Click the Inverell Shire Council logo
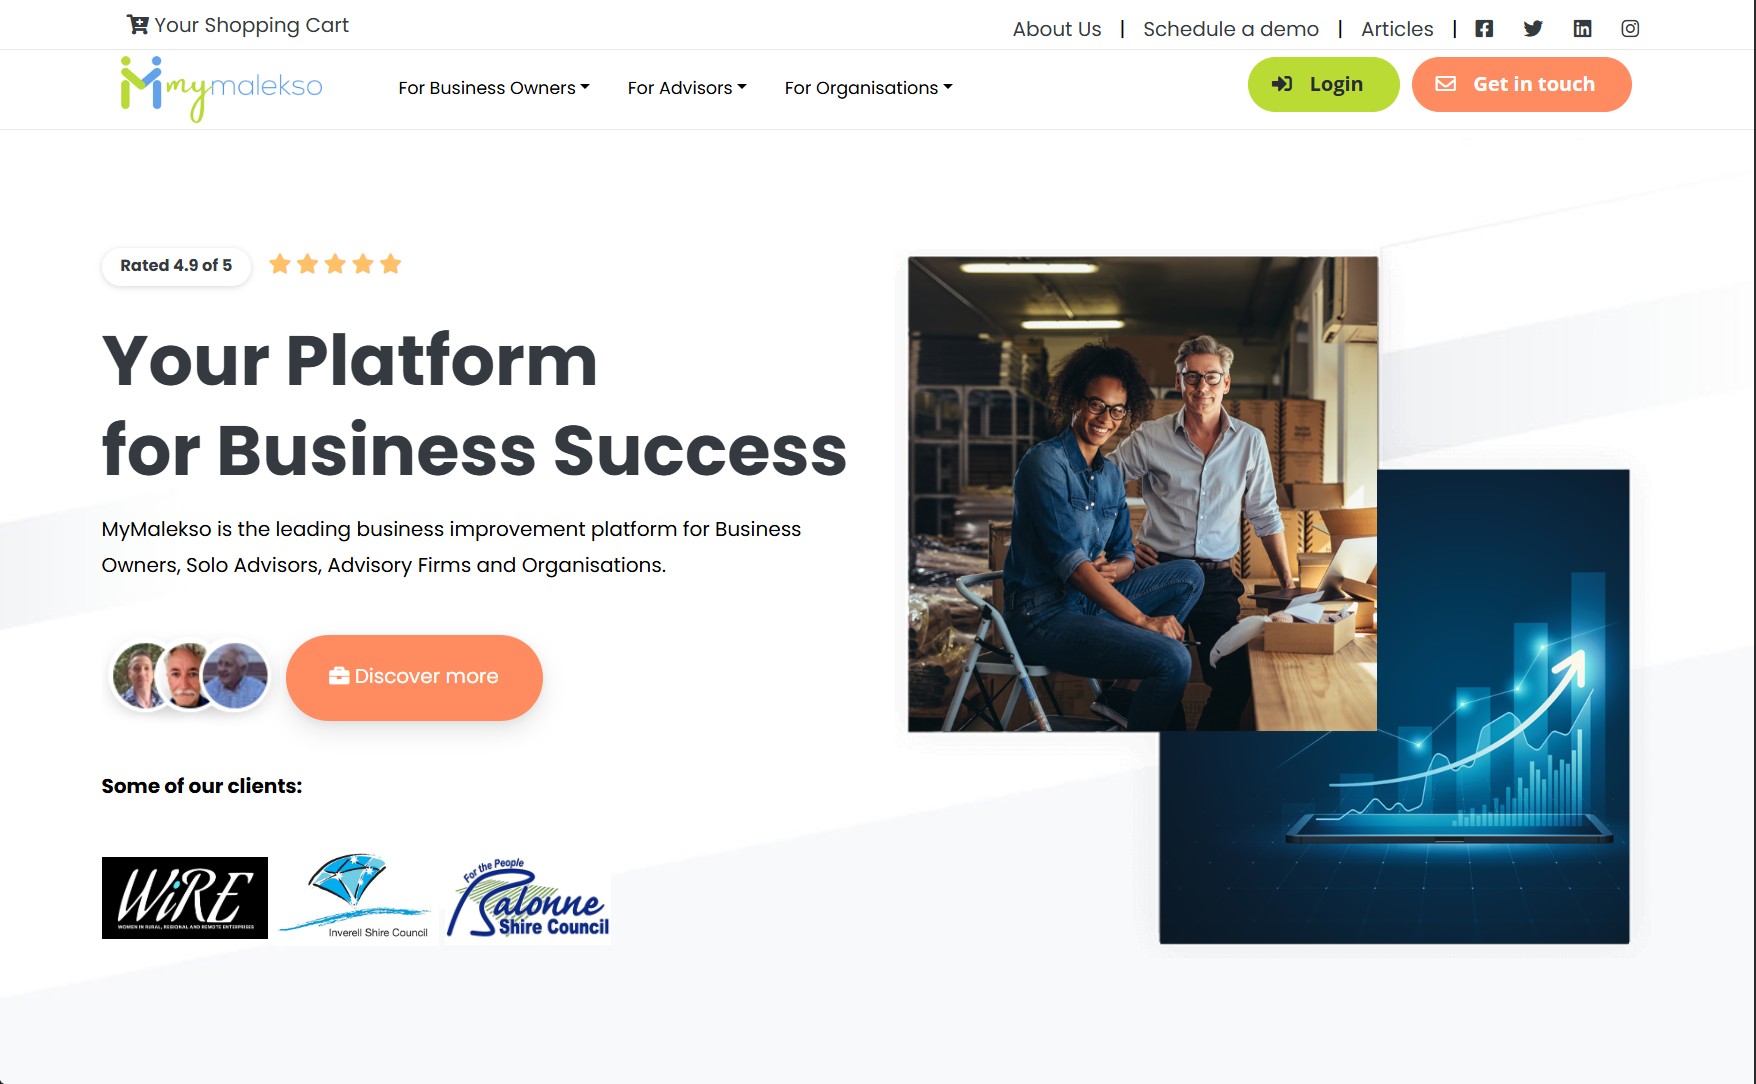This screenshot has width=1756, height=1084. 356,896
